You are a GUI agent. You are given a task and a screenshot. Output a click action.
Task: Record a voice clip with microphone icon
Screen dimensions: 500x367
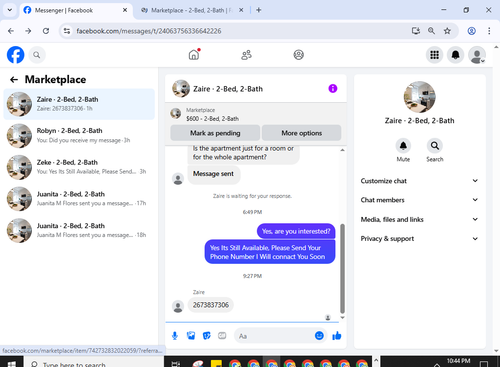(175, 336)
